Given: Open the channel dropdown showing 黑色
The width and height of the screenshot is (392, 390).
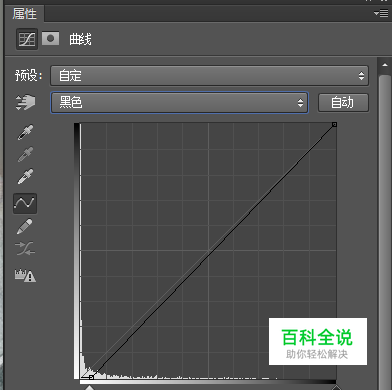Looking at the screenshot, I should [x=179, y=102].
